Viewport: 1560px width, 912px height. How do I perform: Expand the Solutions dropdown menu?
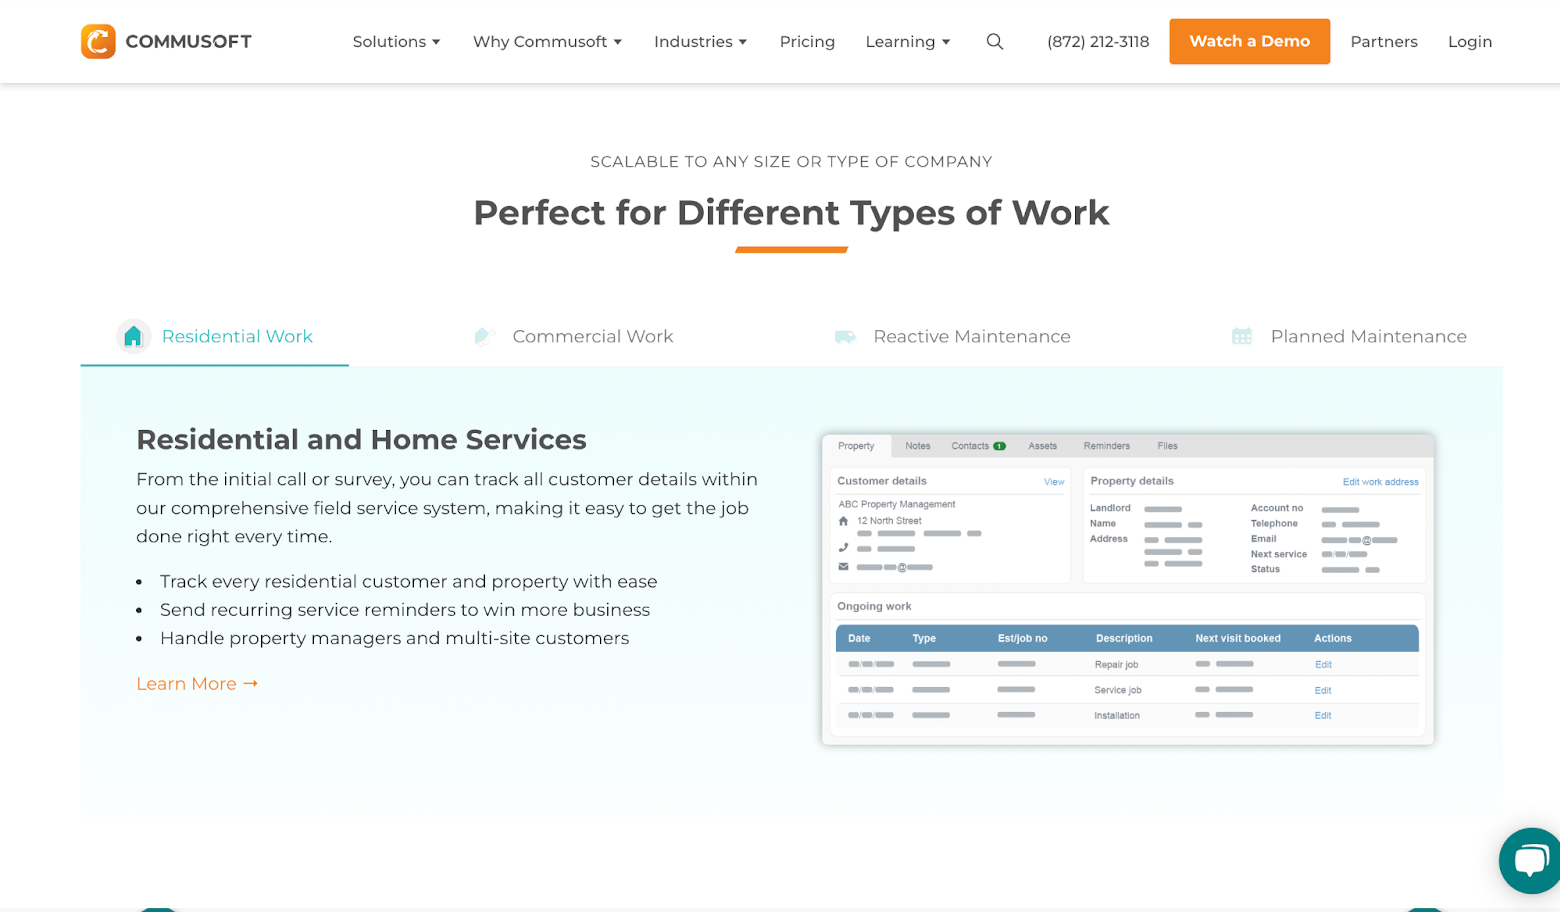pos(396,41)
